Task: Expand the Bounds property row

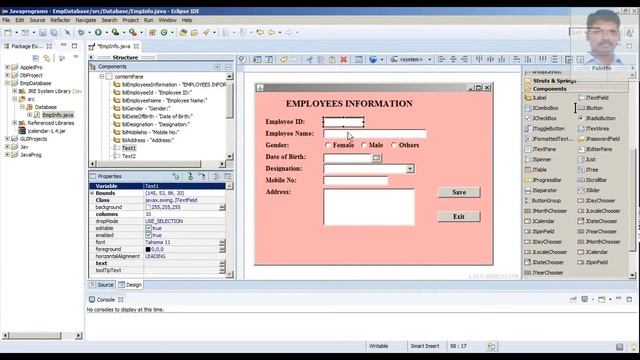Action: click(92, 193)
